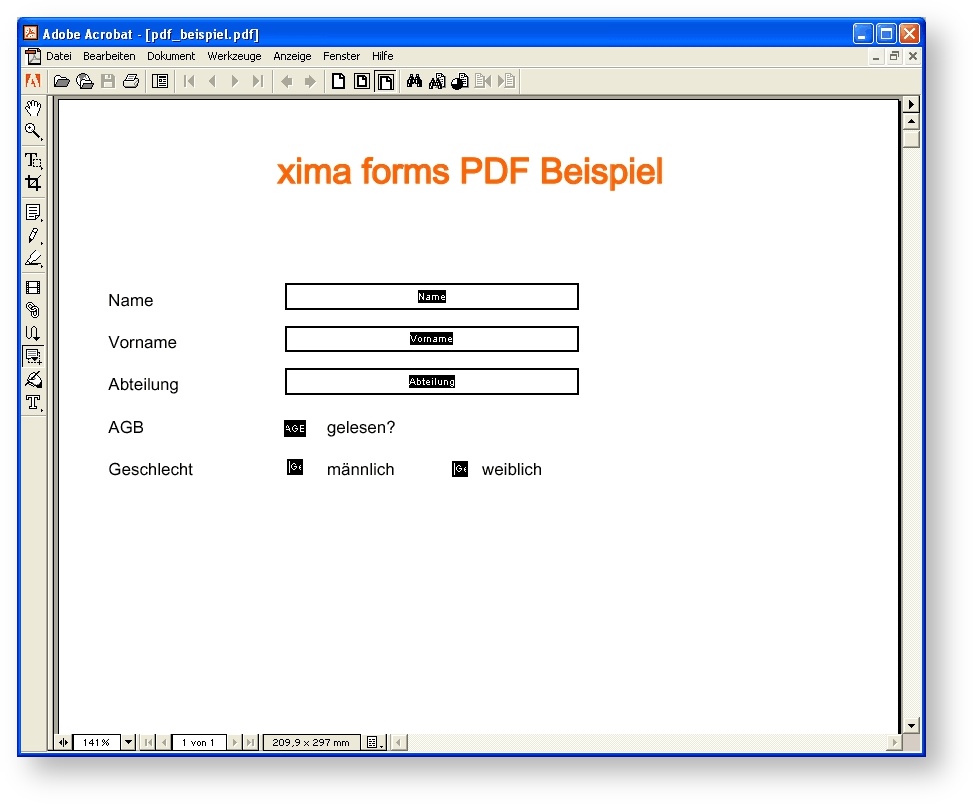Viewport: 974px width, 805px height.
Task: Click the Find binoculars icon
Action: point(414,82)
